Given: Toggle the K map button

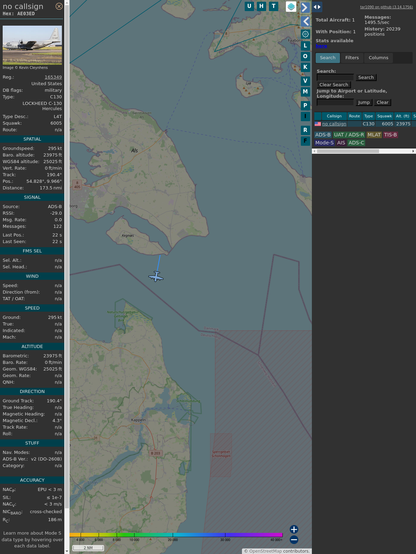Looking at the screenshot, I should 305,67.
